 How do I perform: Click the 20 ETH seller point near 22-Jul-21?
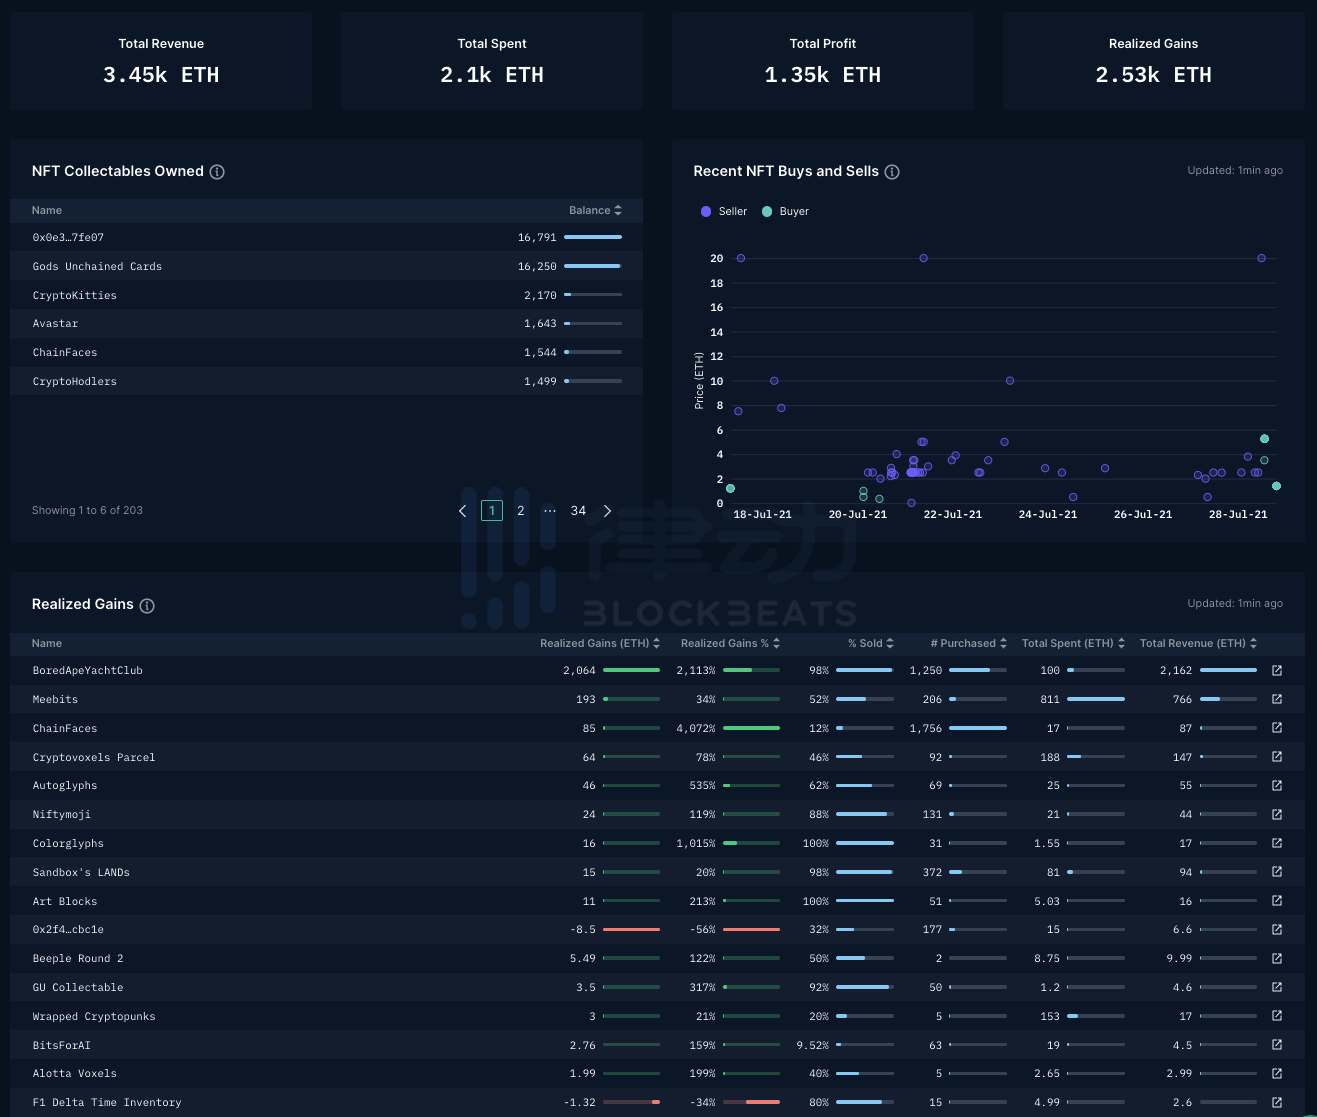click(x=923, y=258)
